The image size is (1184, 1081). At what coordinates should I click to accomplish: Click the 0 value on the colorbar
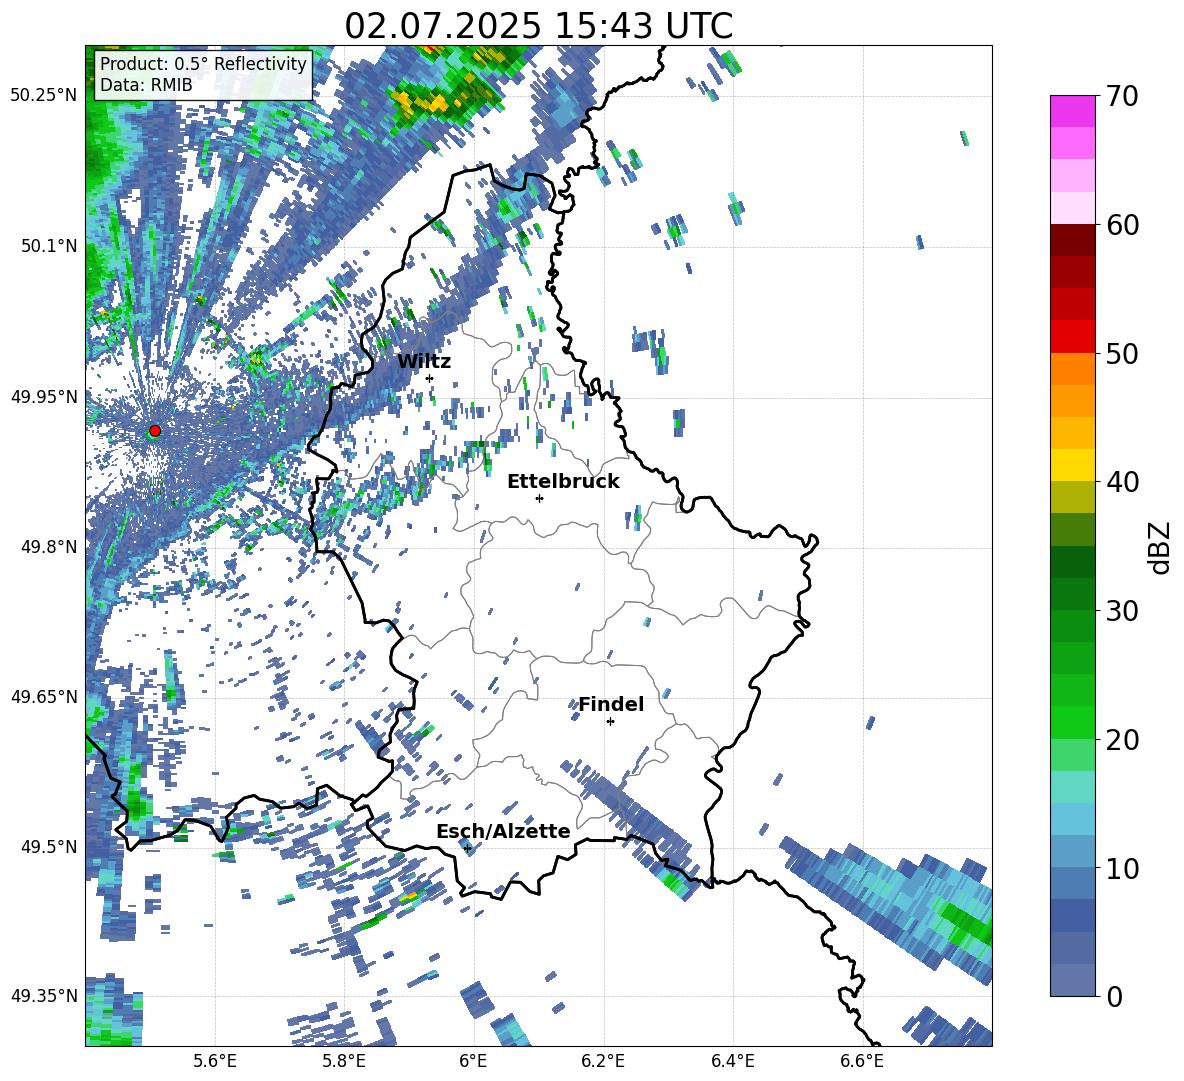point(1114,996)
